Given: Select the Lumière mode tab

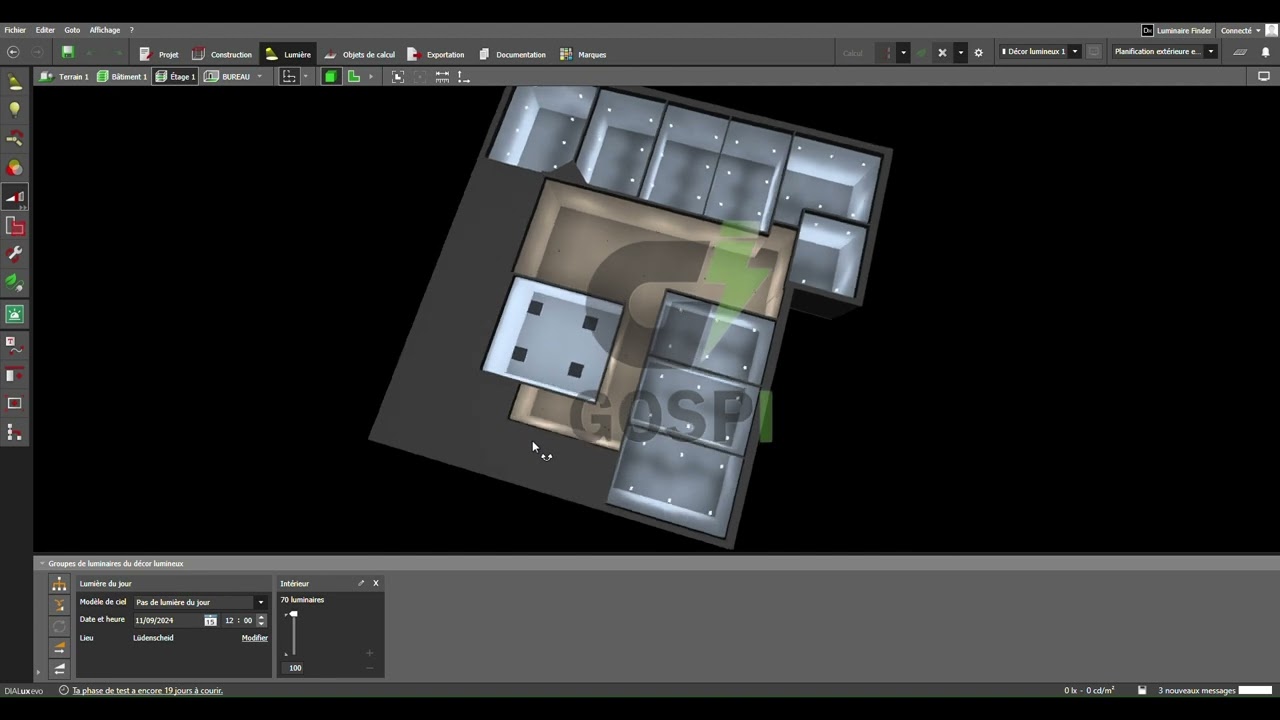Looking at the screenshot, I should coord(288,54).
